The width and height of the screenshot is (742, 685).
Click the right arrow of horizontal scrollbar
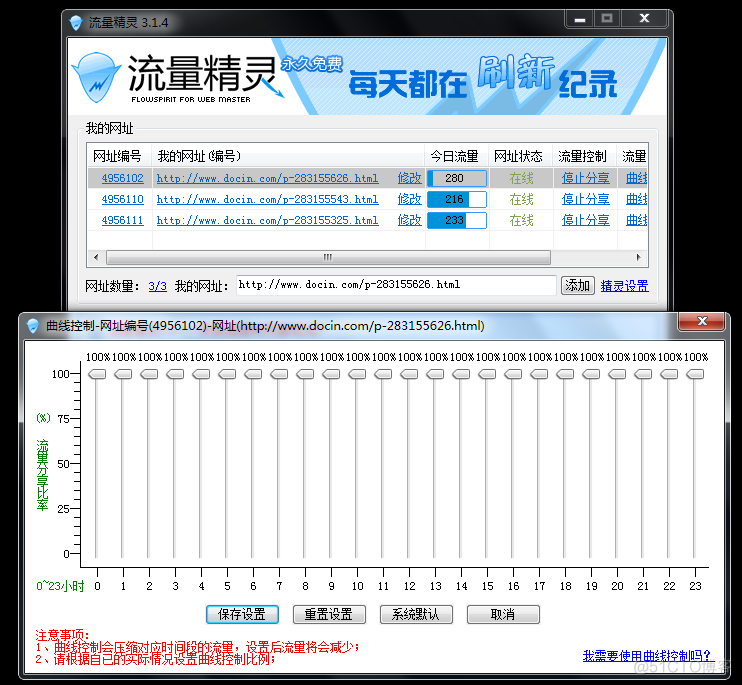coord(641,258)
